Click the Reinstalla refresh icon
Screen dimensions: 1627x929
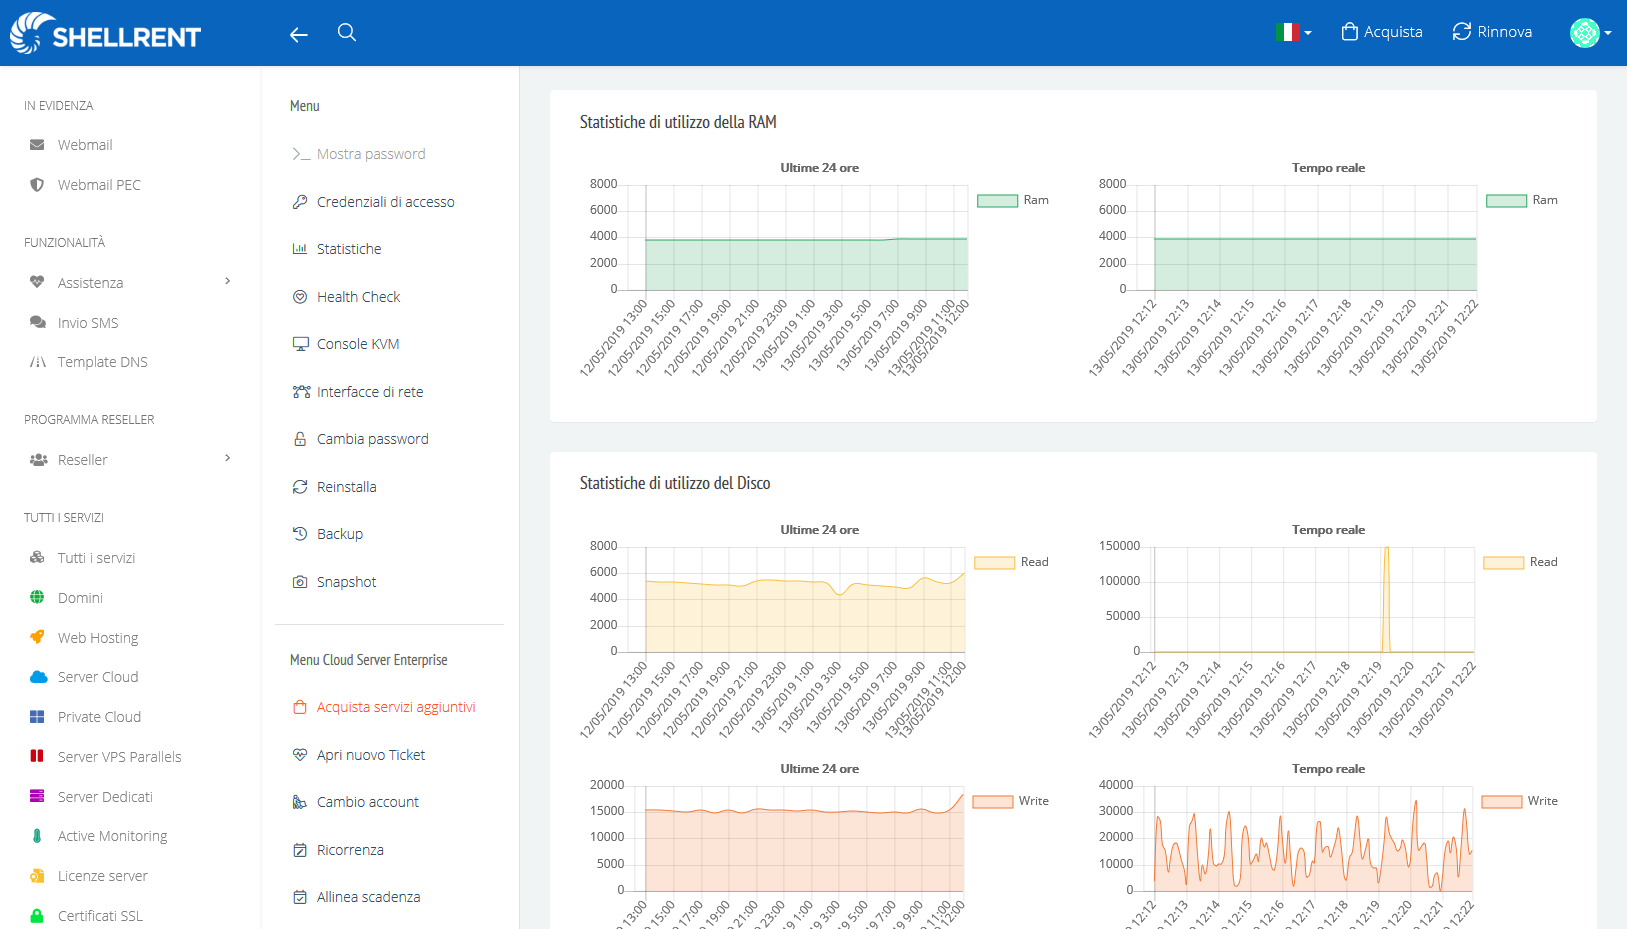pos(300,487)
